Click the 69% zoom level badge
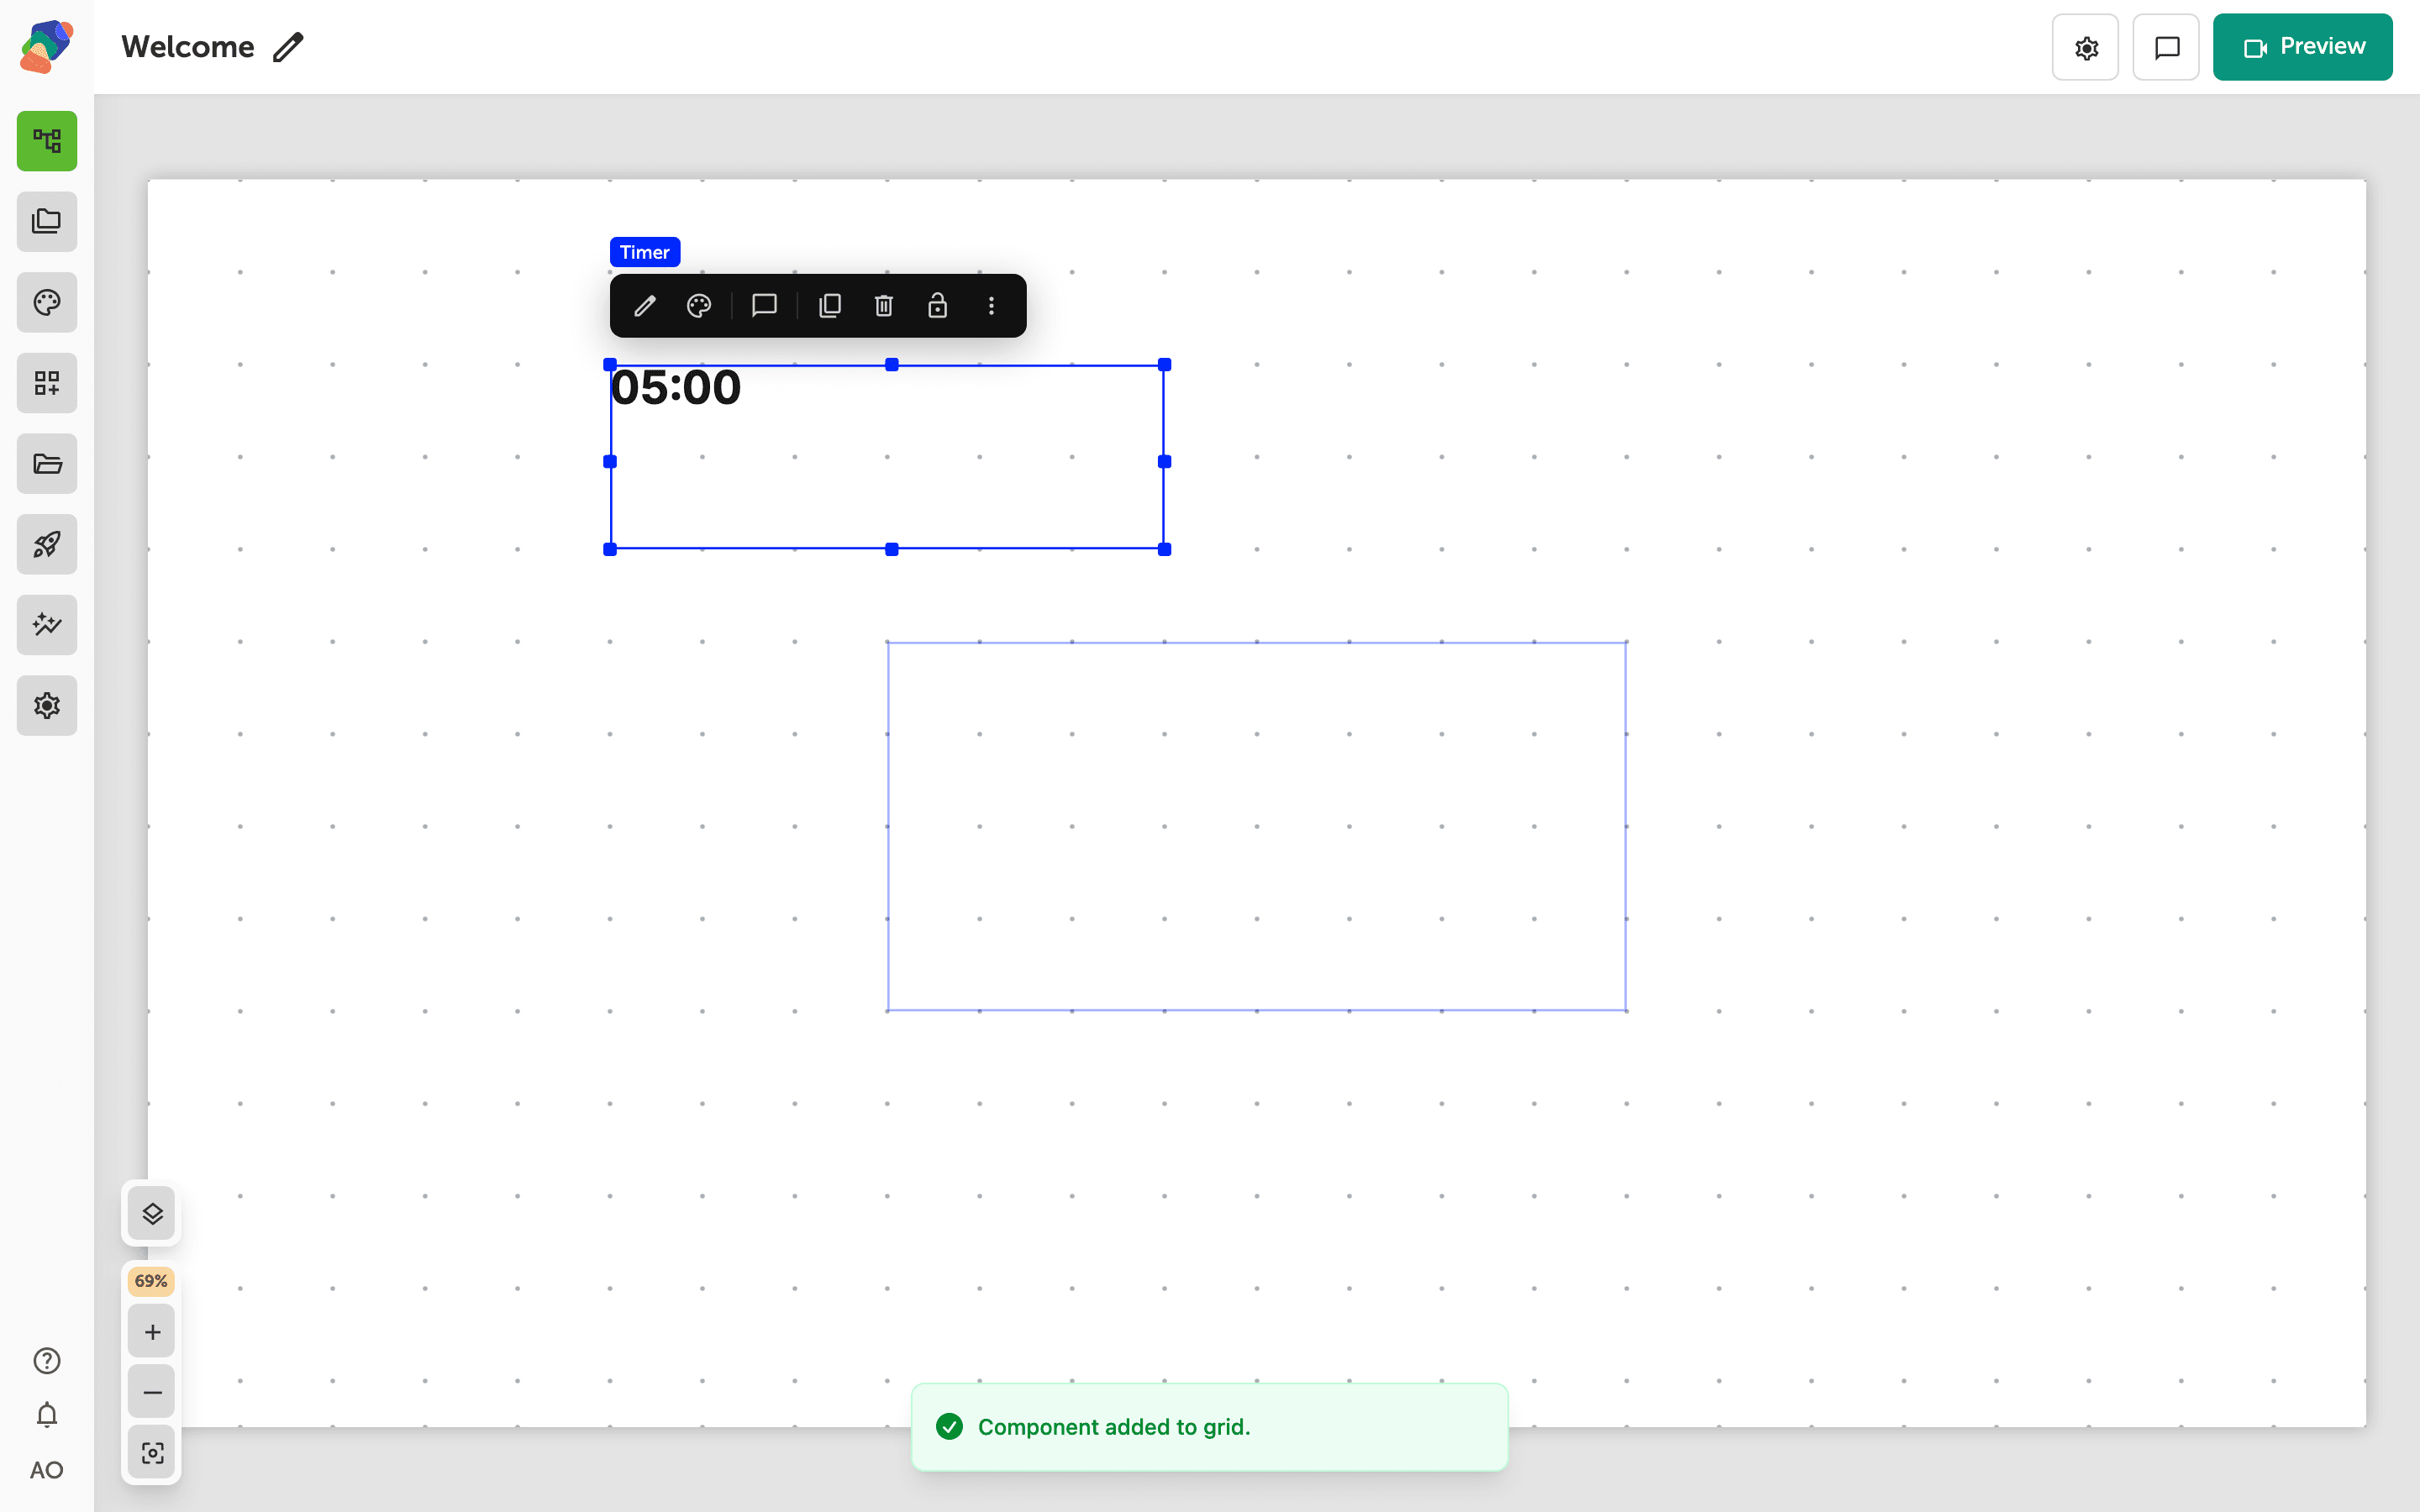This screenshot has height=1512, width=2420. [151, 1281]
